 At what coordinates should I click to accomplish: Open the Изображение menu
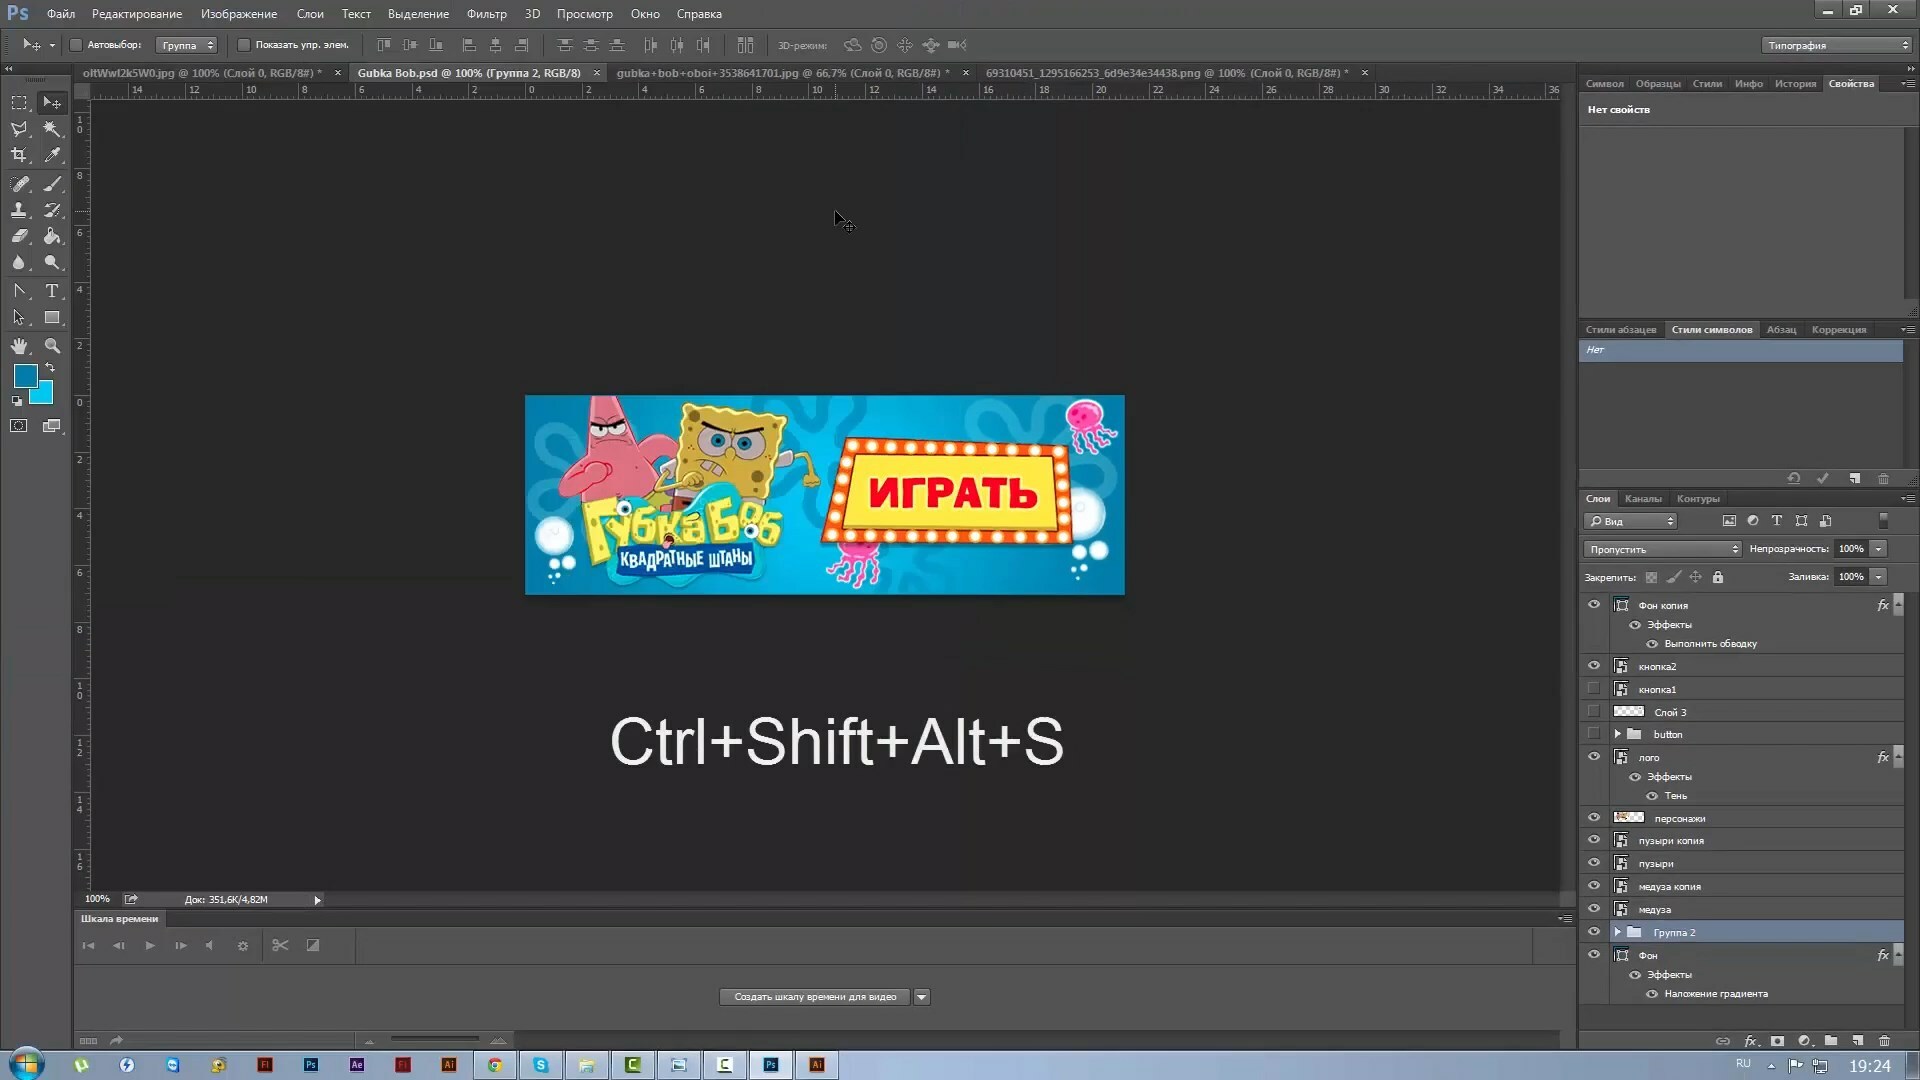[239, 14]
